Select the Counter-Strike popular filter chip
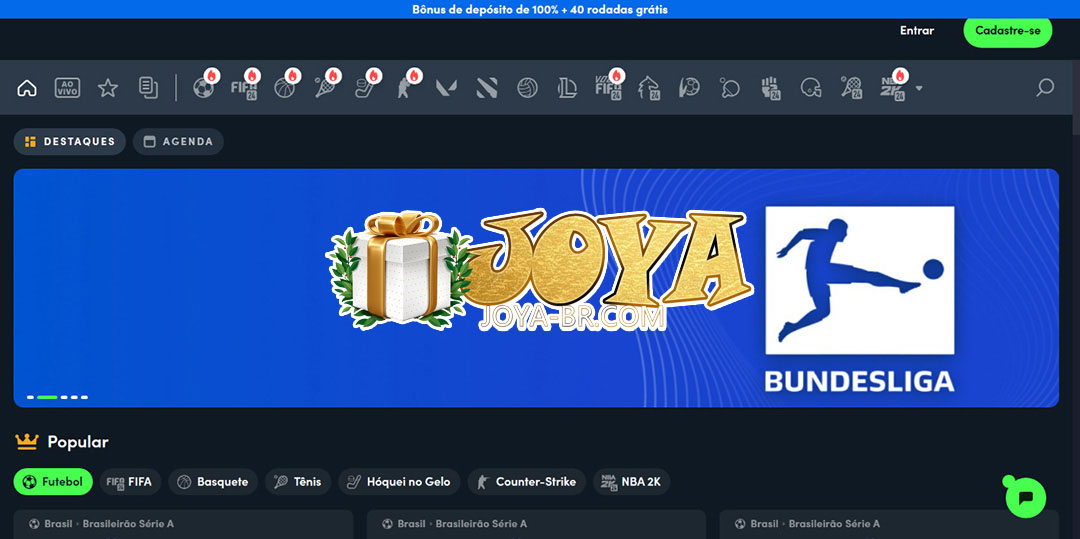This screenshot has height=539, width=1080. click(527, 482)
